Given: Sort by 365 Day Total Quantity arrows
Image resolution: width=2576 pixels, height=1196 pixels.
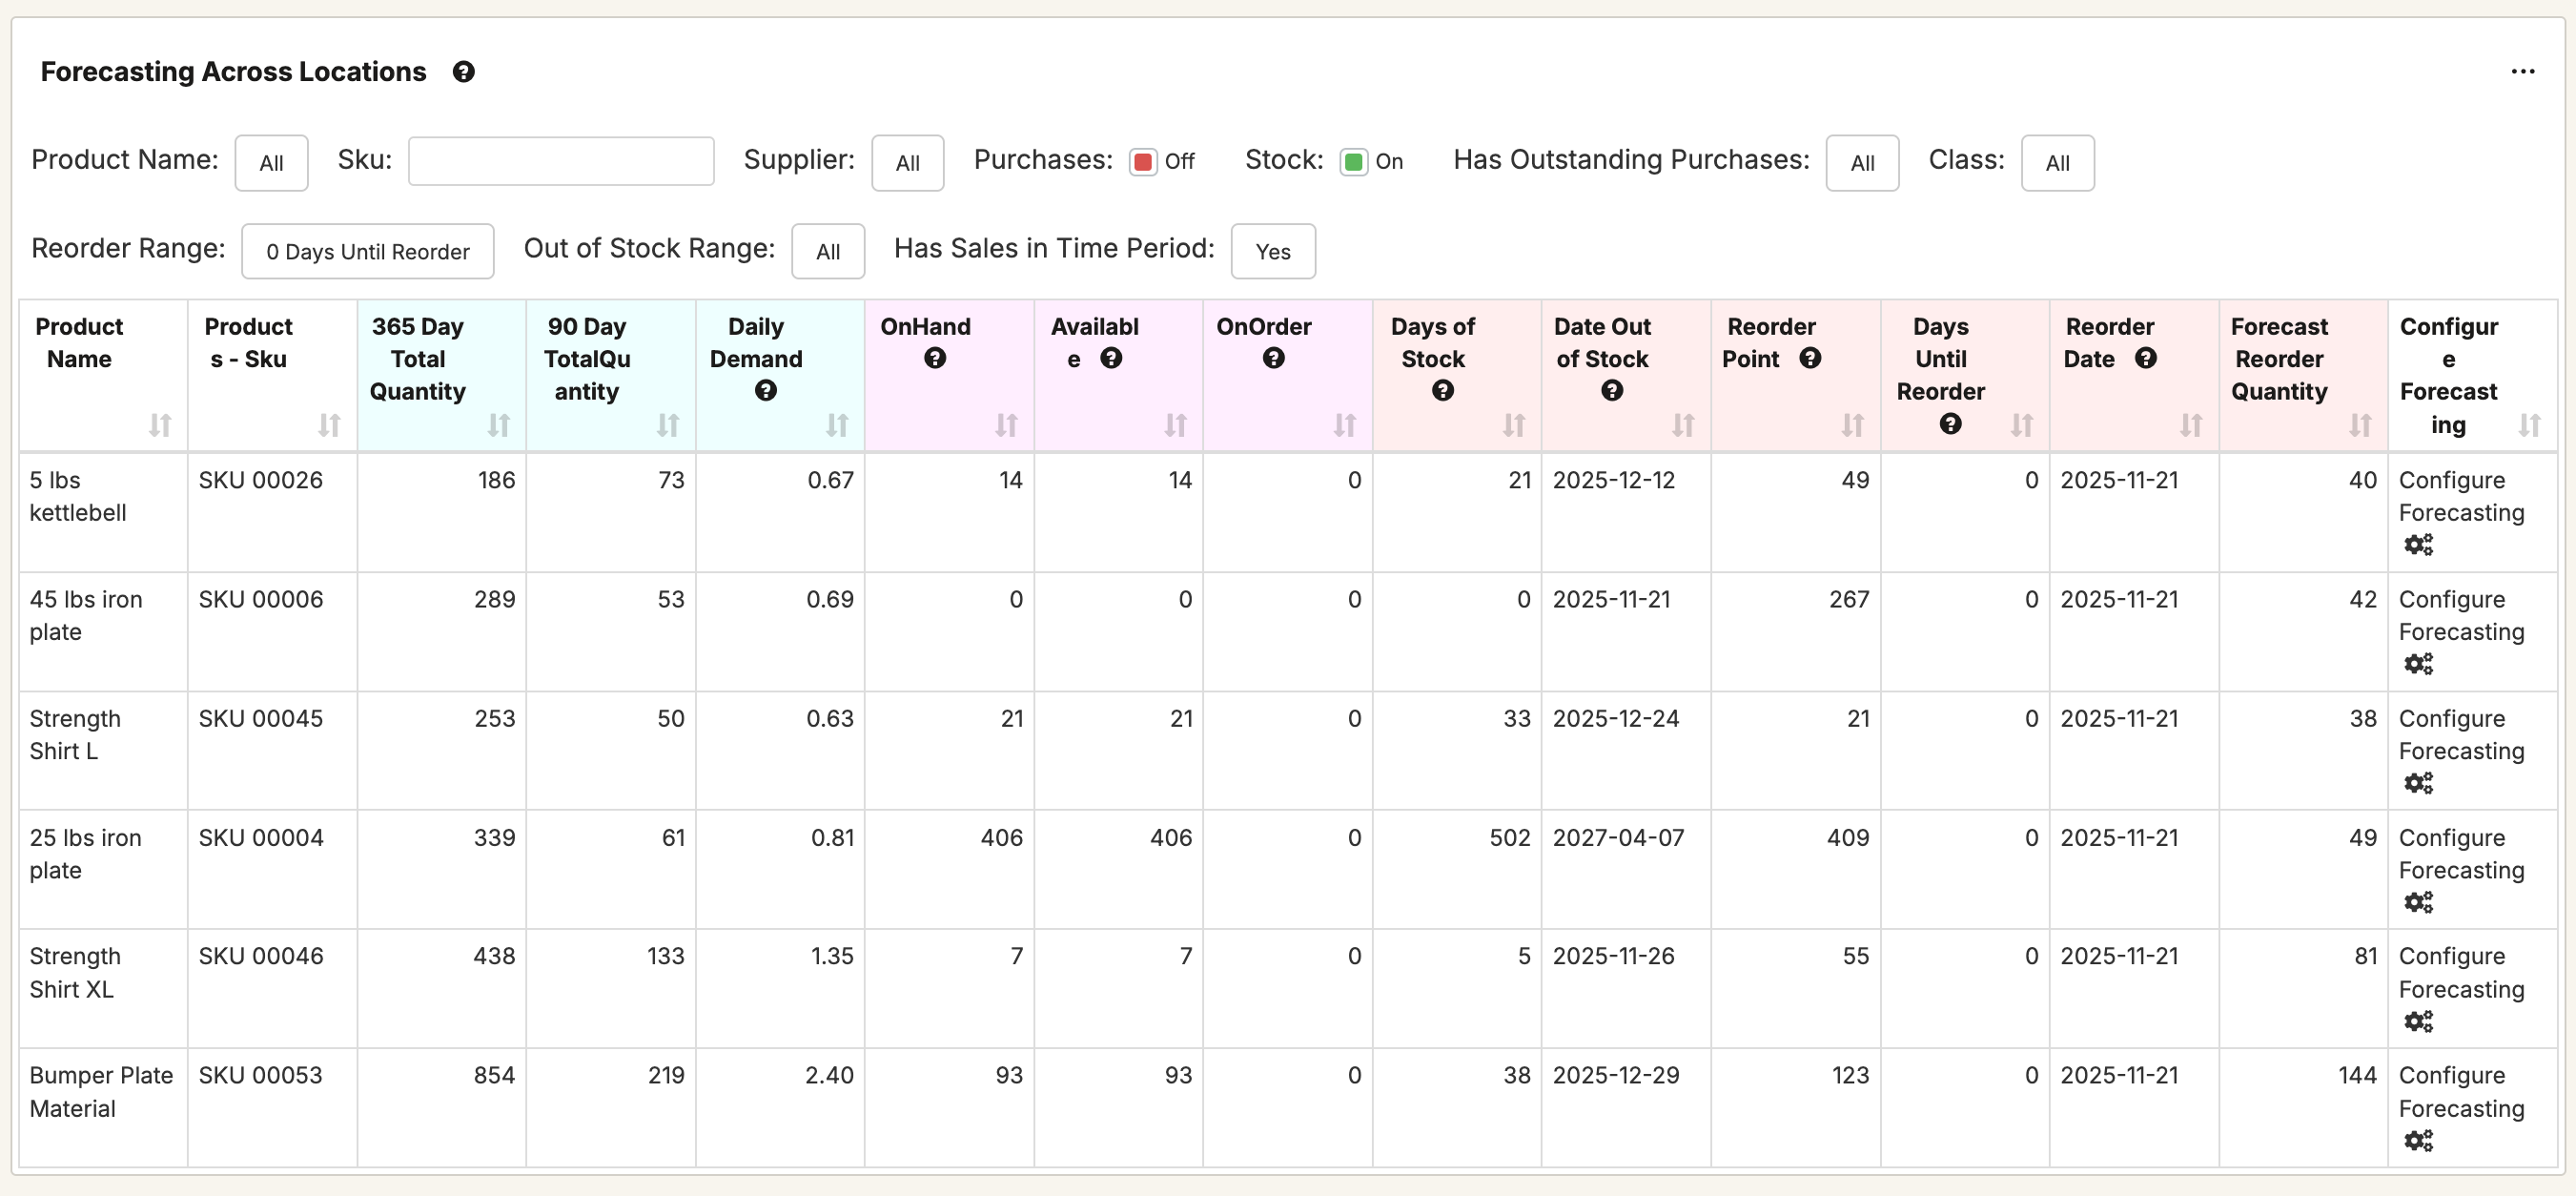Looking at the screenshot, I should tap(498, 426).
